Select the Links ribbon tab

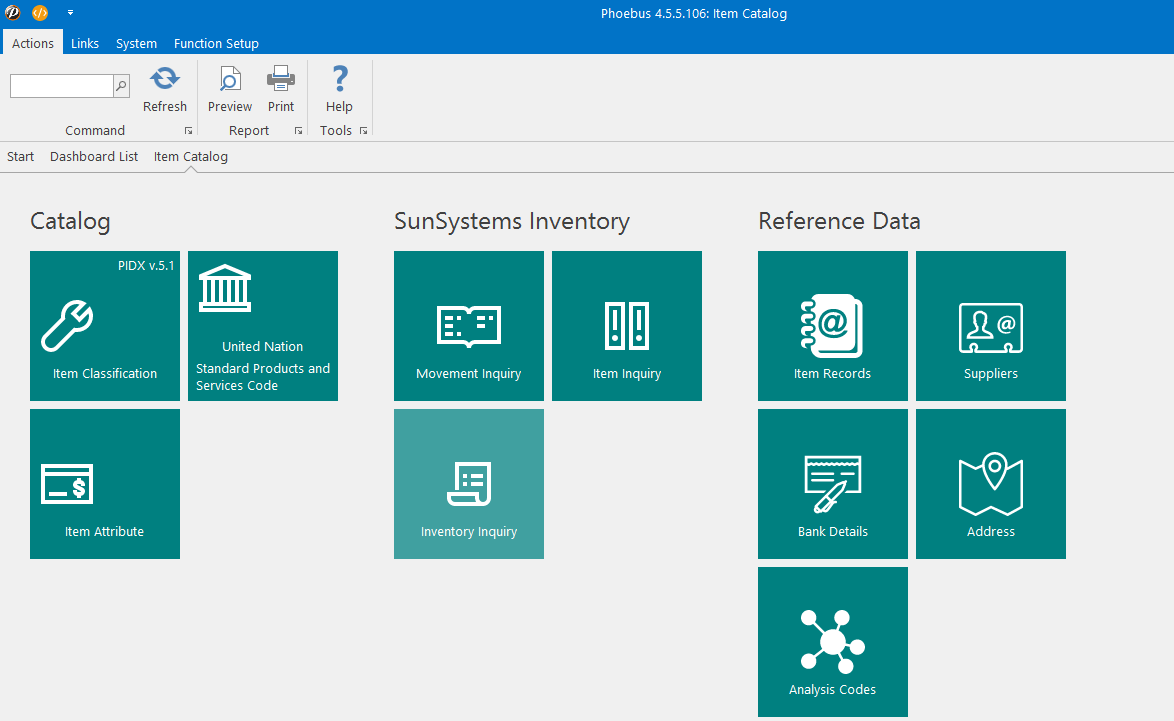tap(85, 43)
